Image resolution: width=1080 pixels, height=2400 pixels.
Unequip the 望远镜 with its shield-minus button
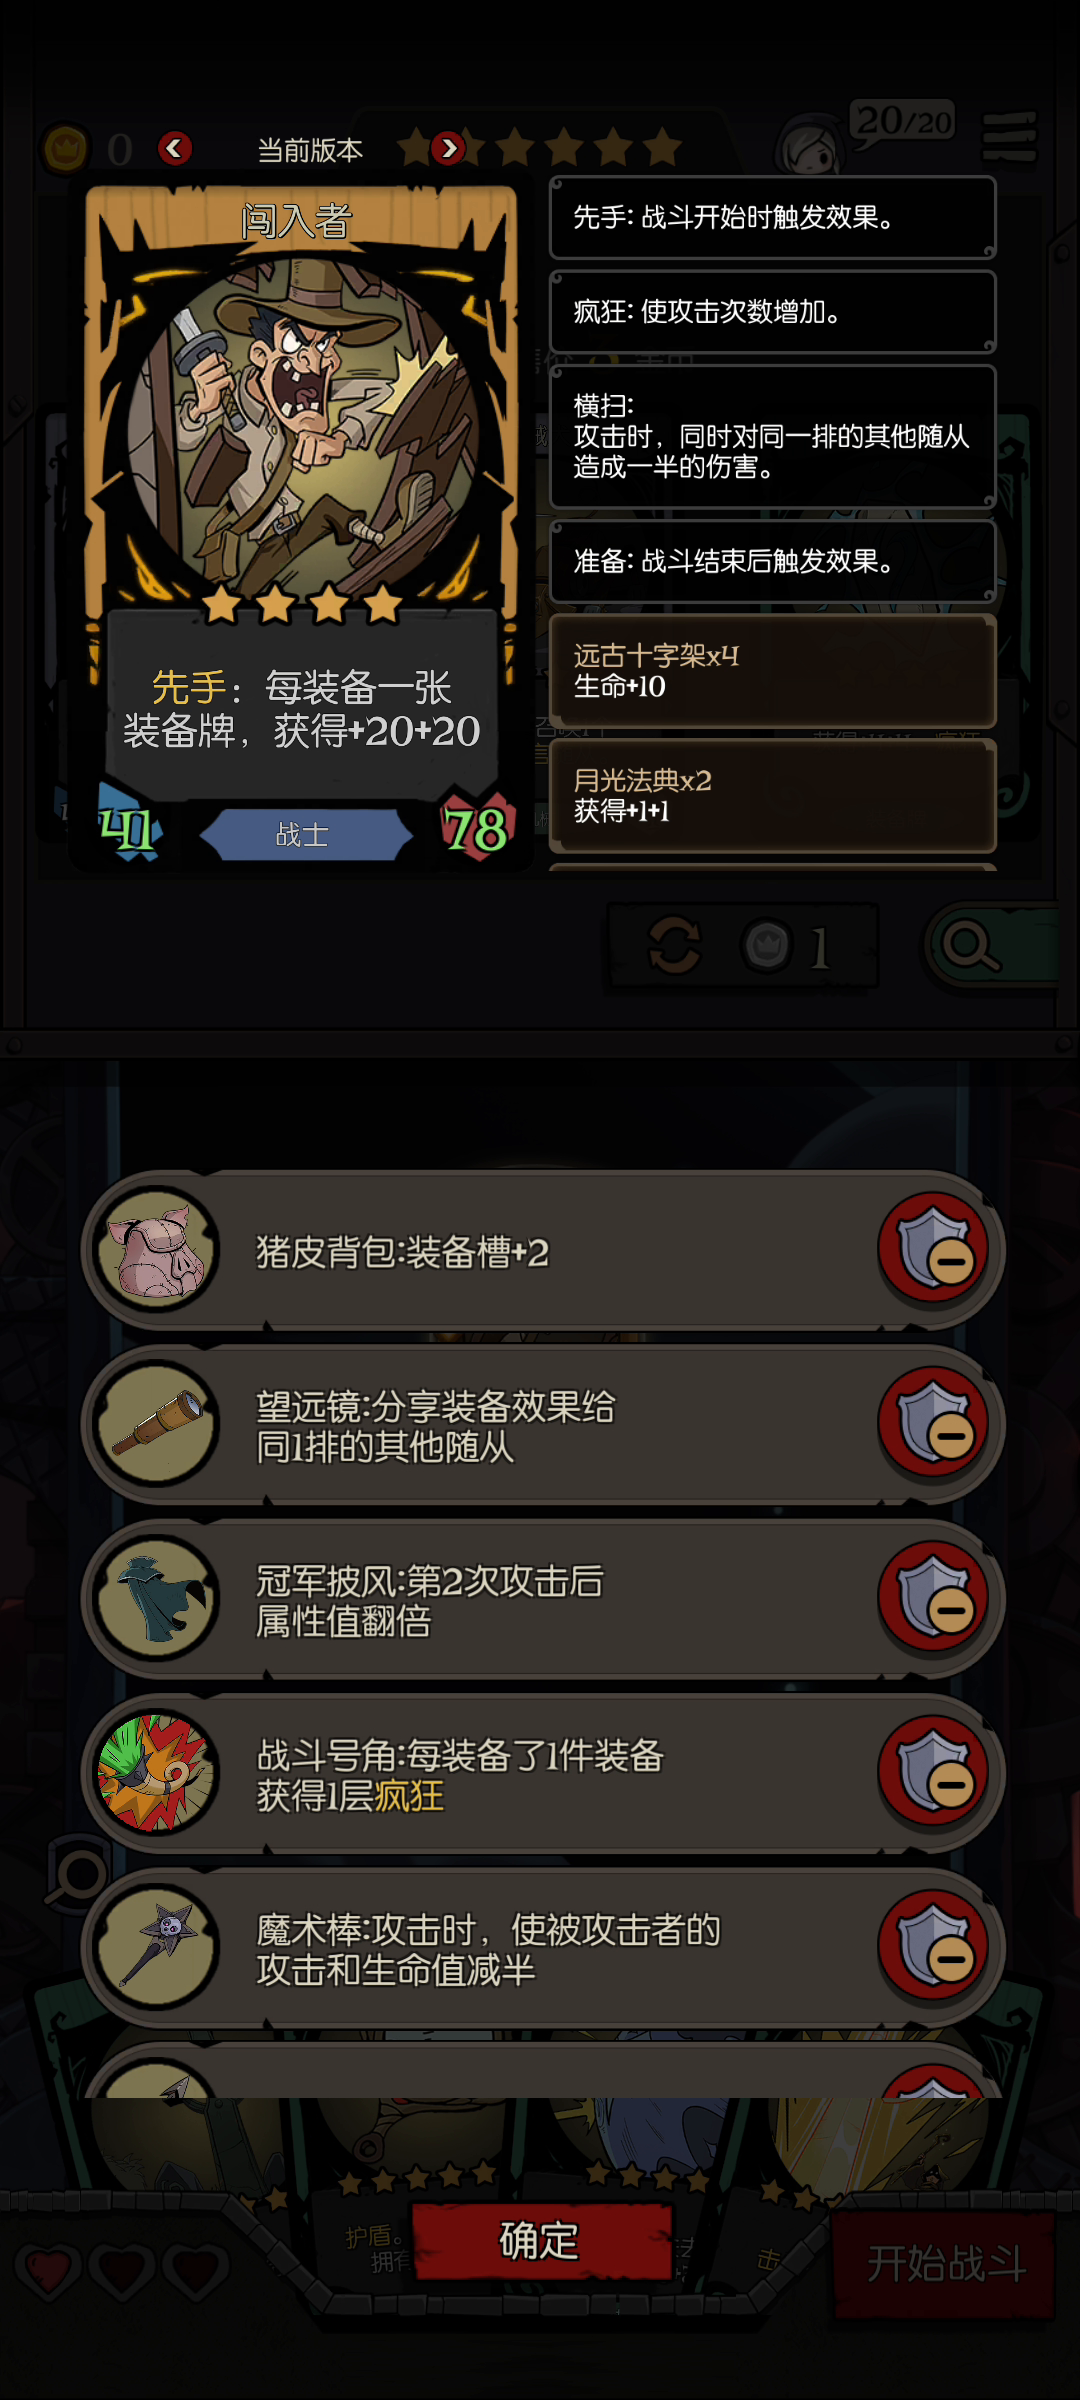934,1422
